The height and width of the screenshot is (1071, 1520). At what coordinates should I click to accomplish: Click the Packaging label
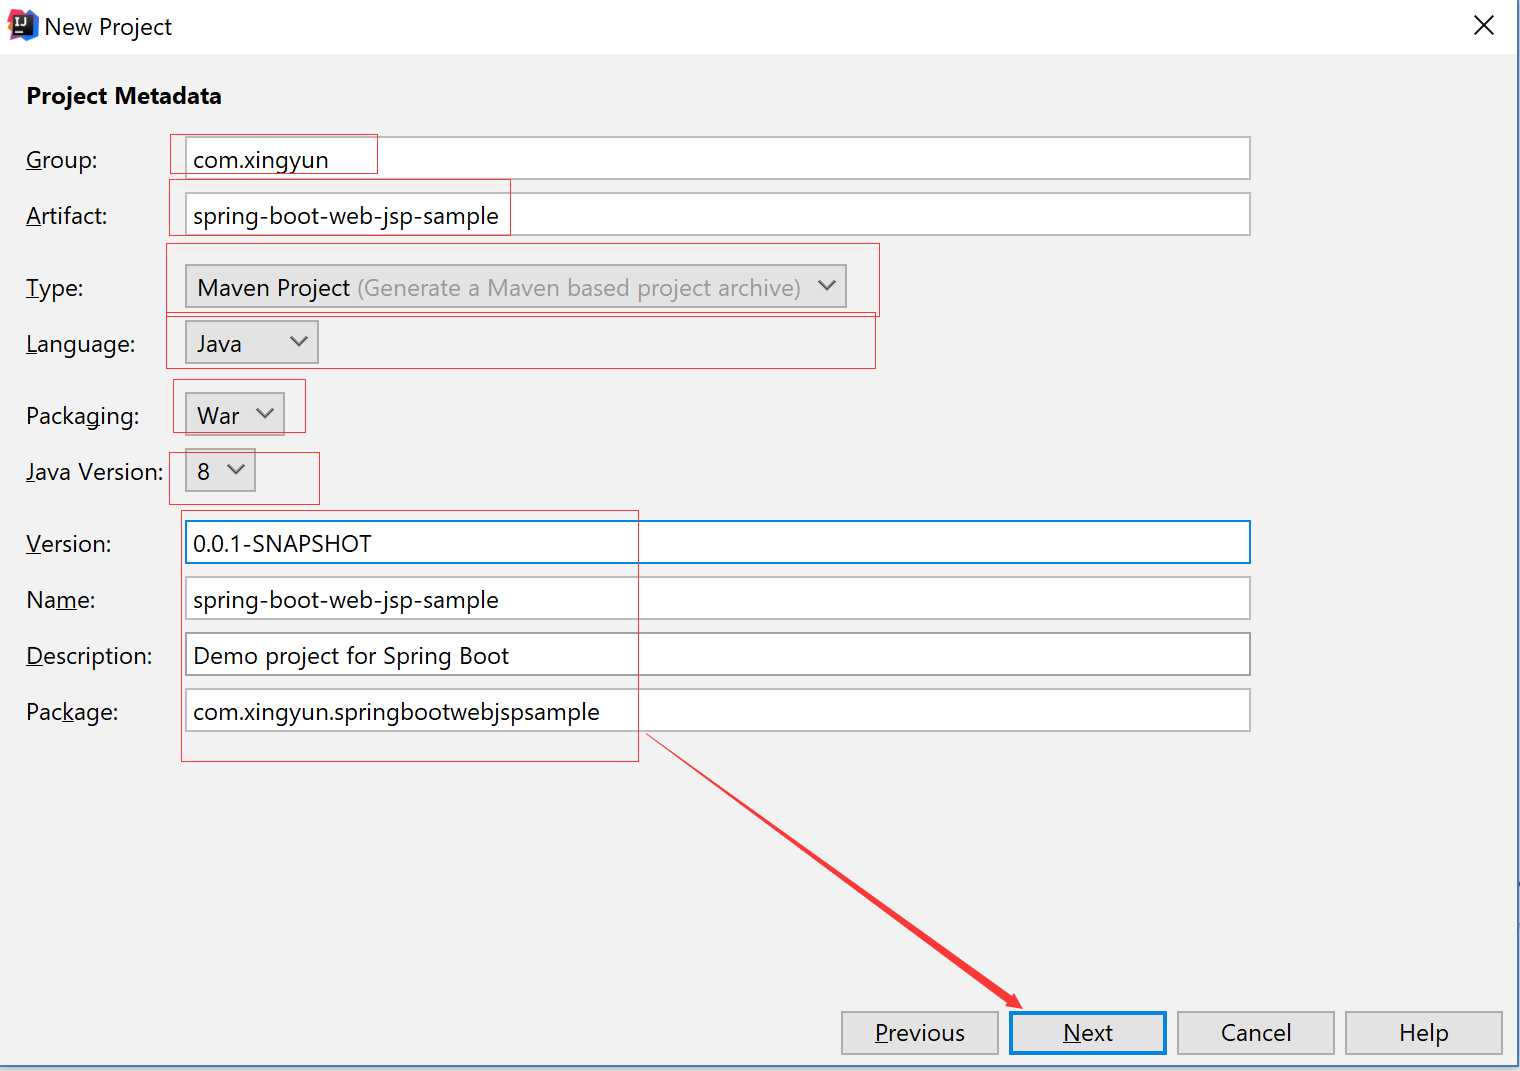[83, 416]
